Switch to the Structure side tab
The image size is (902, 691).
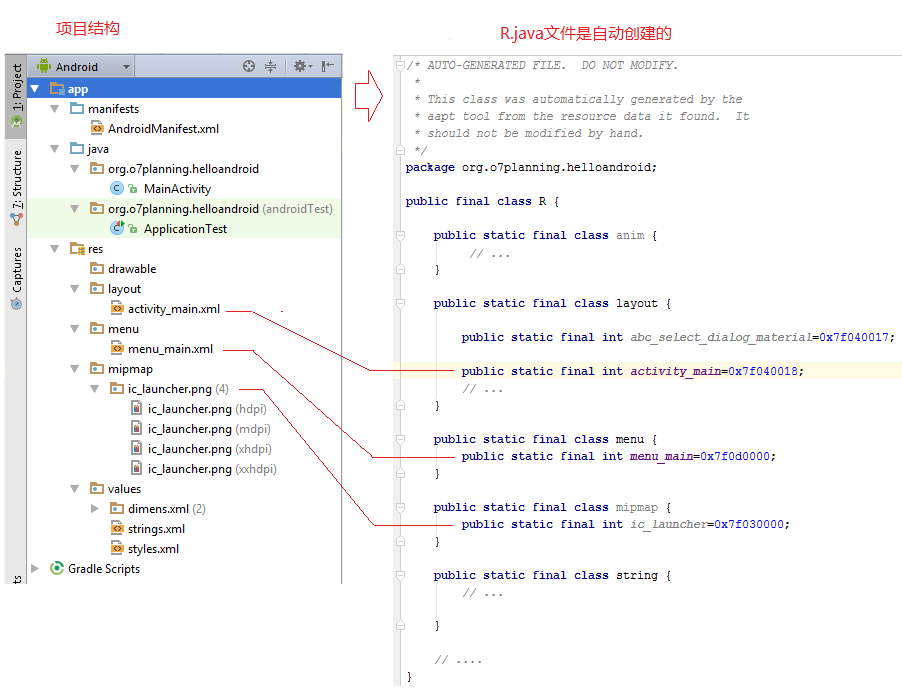(17, 187)
